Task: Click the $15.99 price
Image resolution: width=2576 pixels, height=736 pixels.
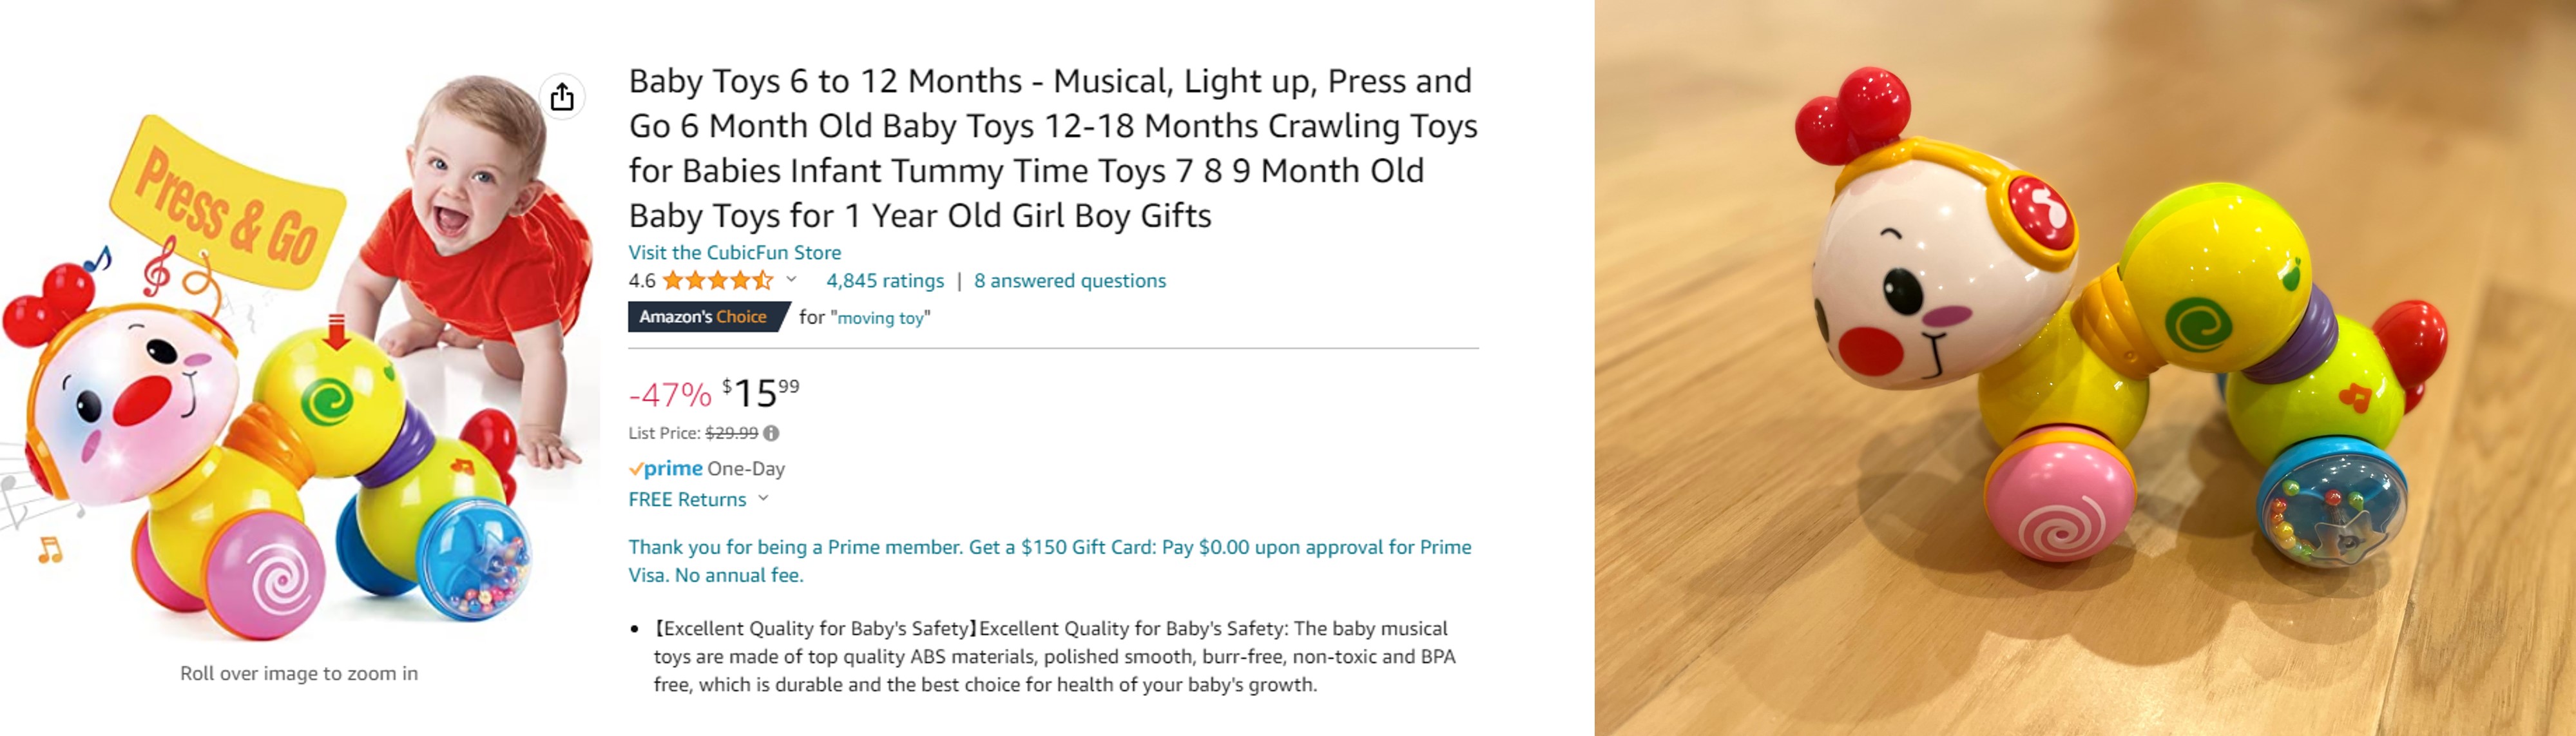Action: pos(761,393)
